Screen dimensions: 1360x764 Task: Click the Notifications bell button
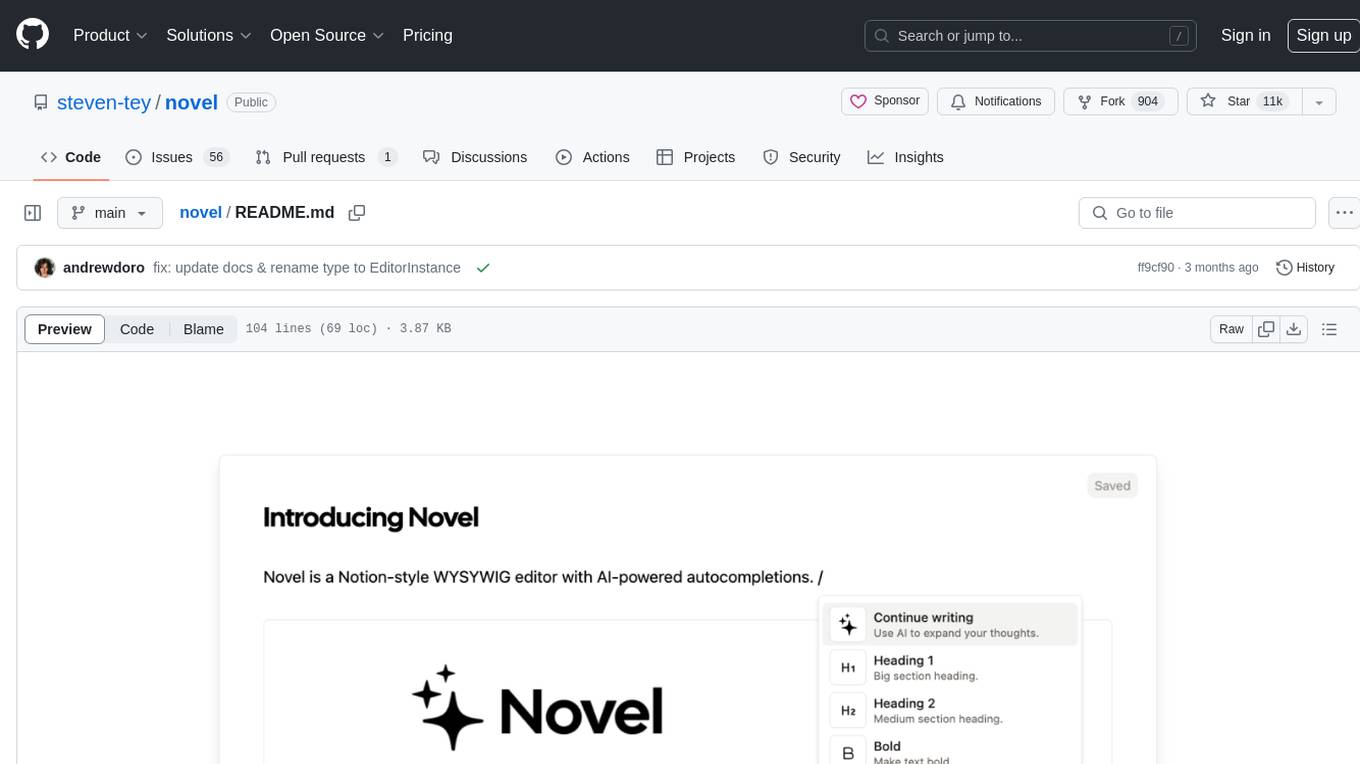click(x=996, y=101)
